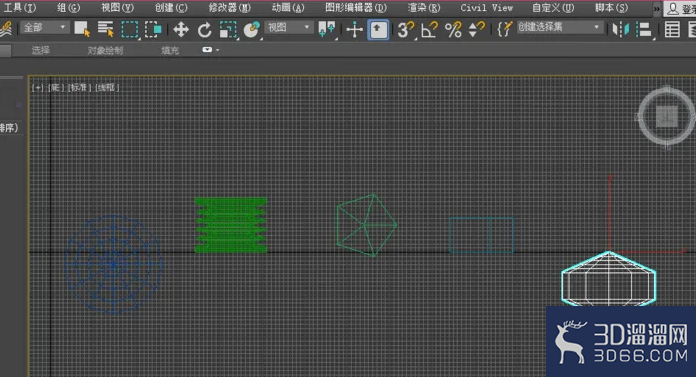Select the green ribbed cylinder object

(x=231, y=225)
